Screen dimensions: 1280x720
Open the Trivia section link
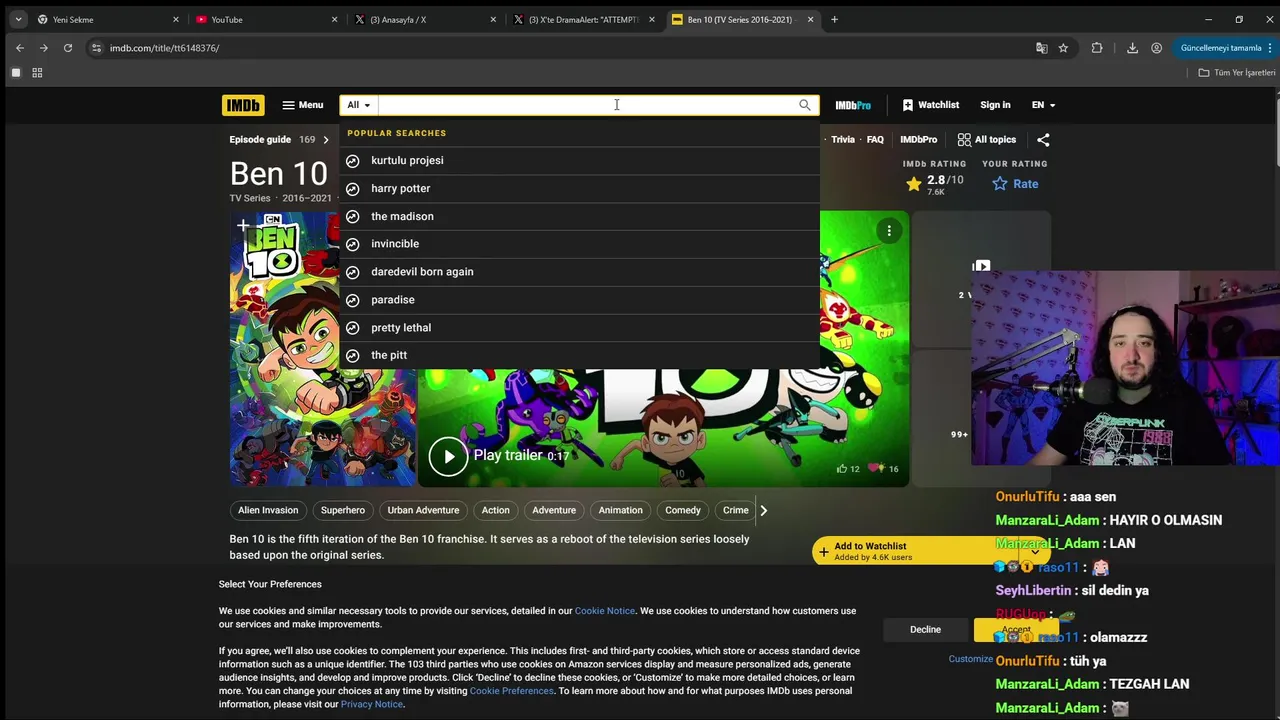tap(843, 140)
